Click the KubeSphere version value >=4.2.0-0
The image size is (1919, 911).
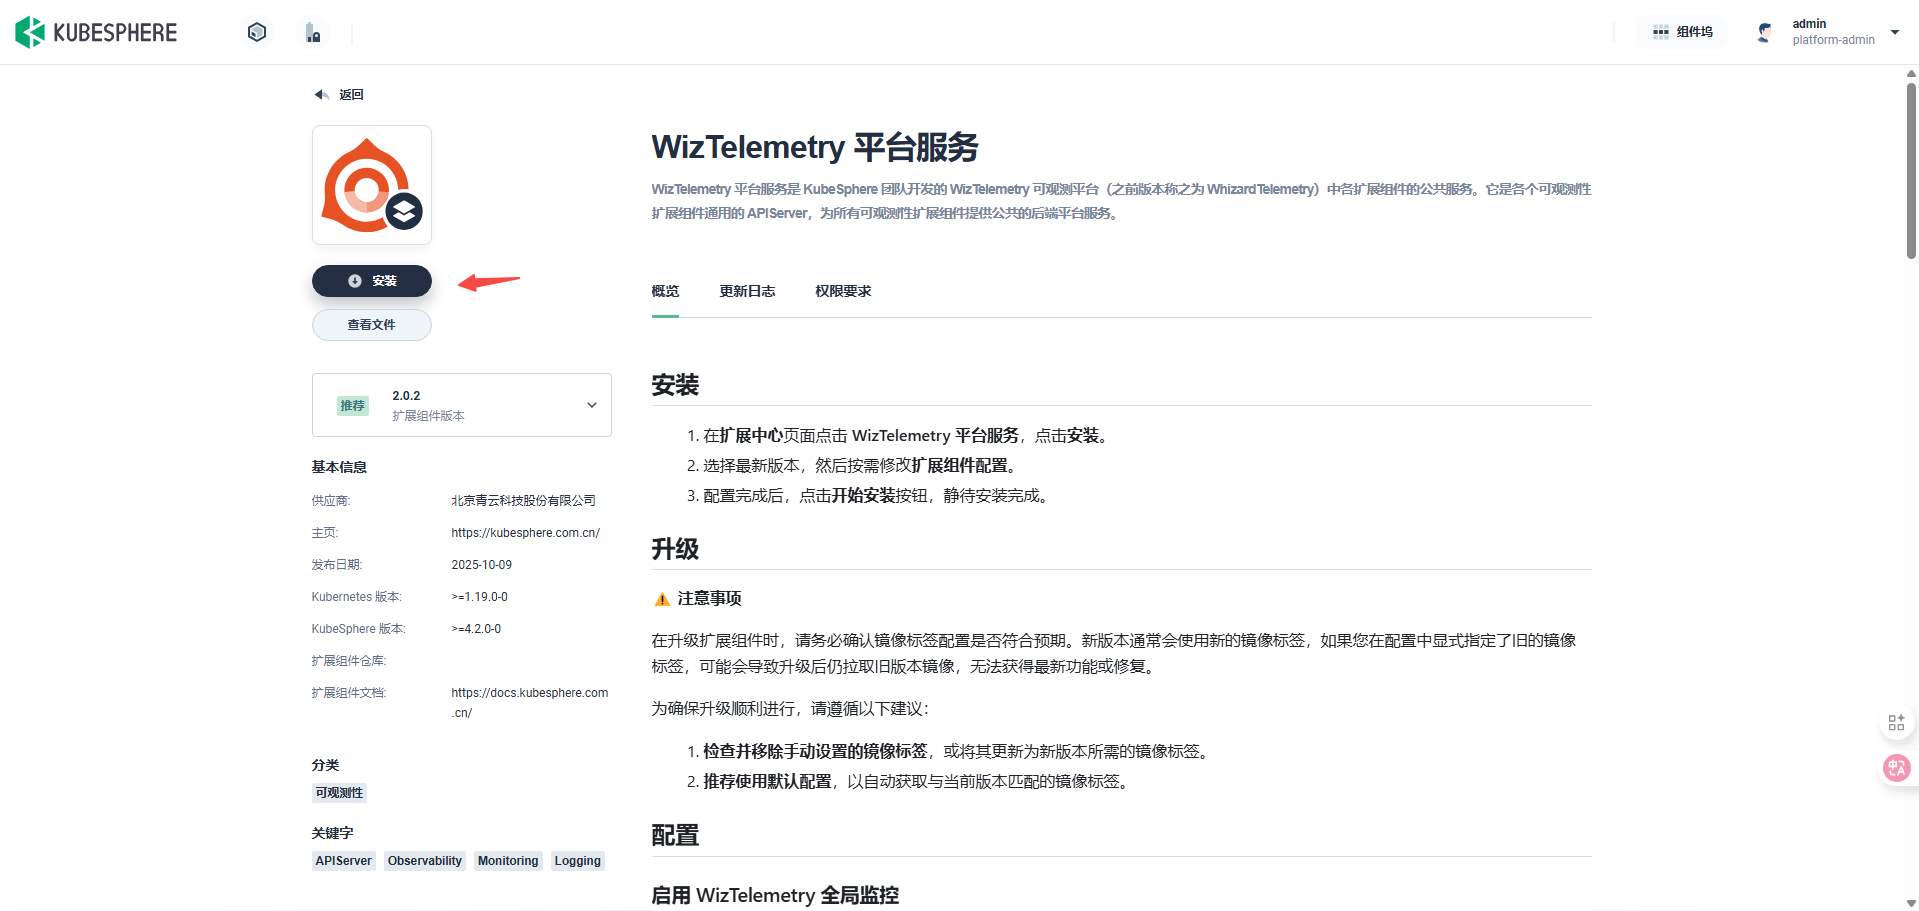point(476,629)
